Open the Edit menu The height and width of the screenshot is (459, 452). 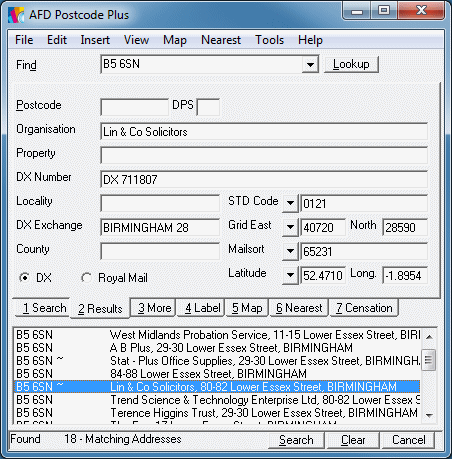pos(57,40)
